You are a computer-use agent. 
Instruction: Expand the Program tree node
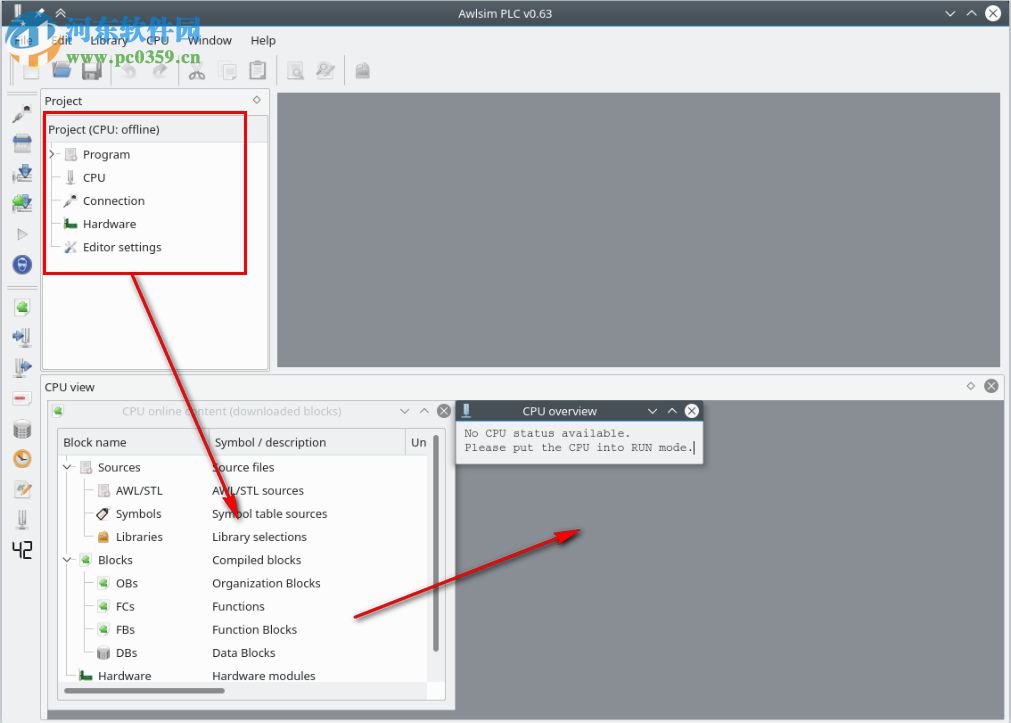52,154
